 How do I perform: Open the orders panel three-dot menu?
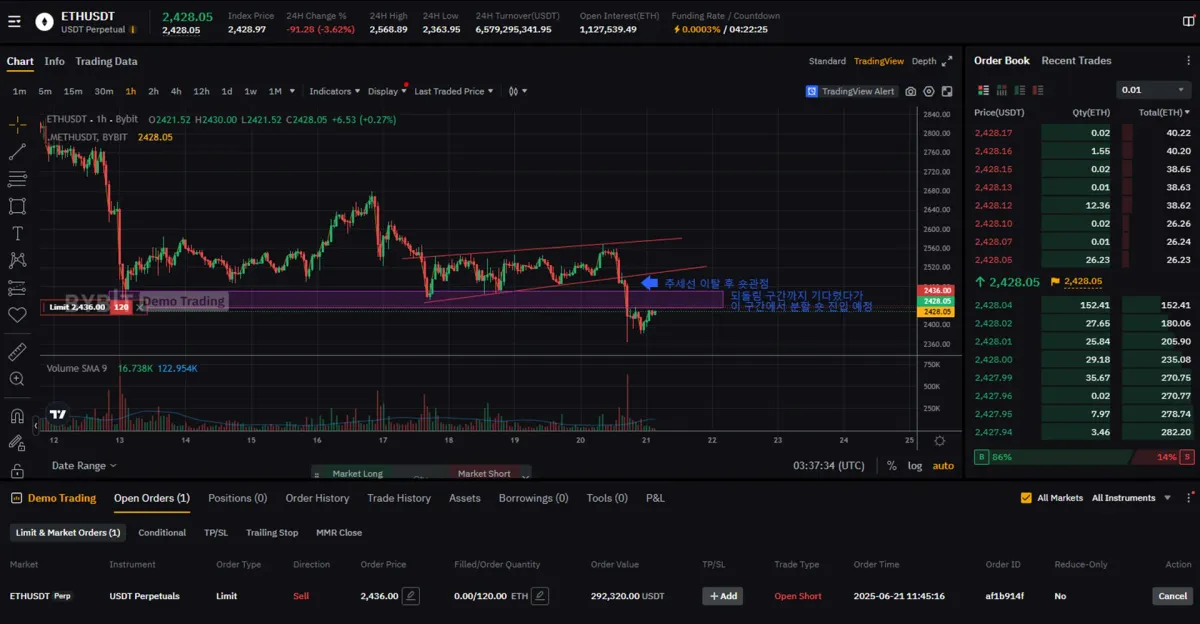(x=1187, y=497)
